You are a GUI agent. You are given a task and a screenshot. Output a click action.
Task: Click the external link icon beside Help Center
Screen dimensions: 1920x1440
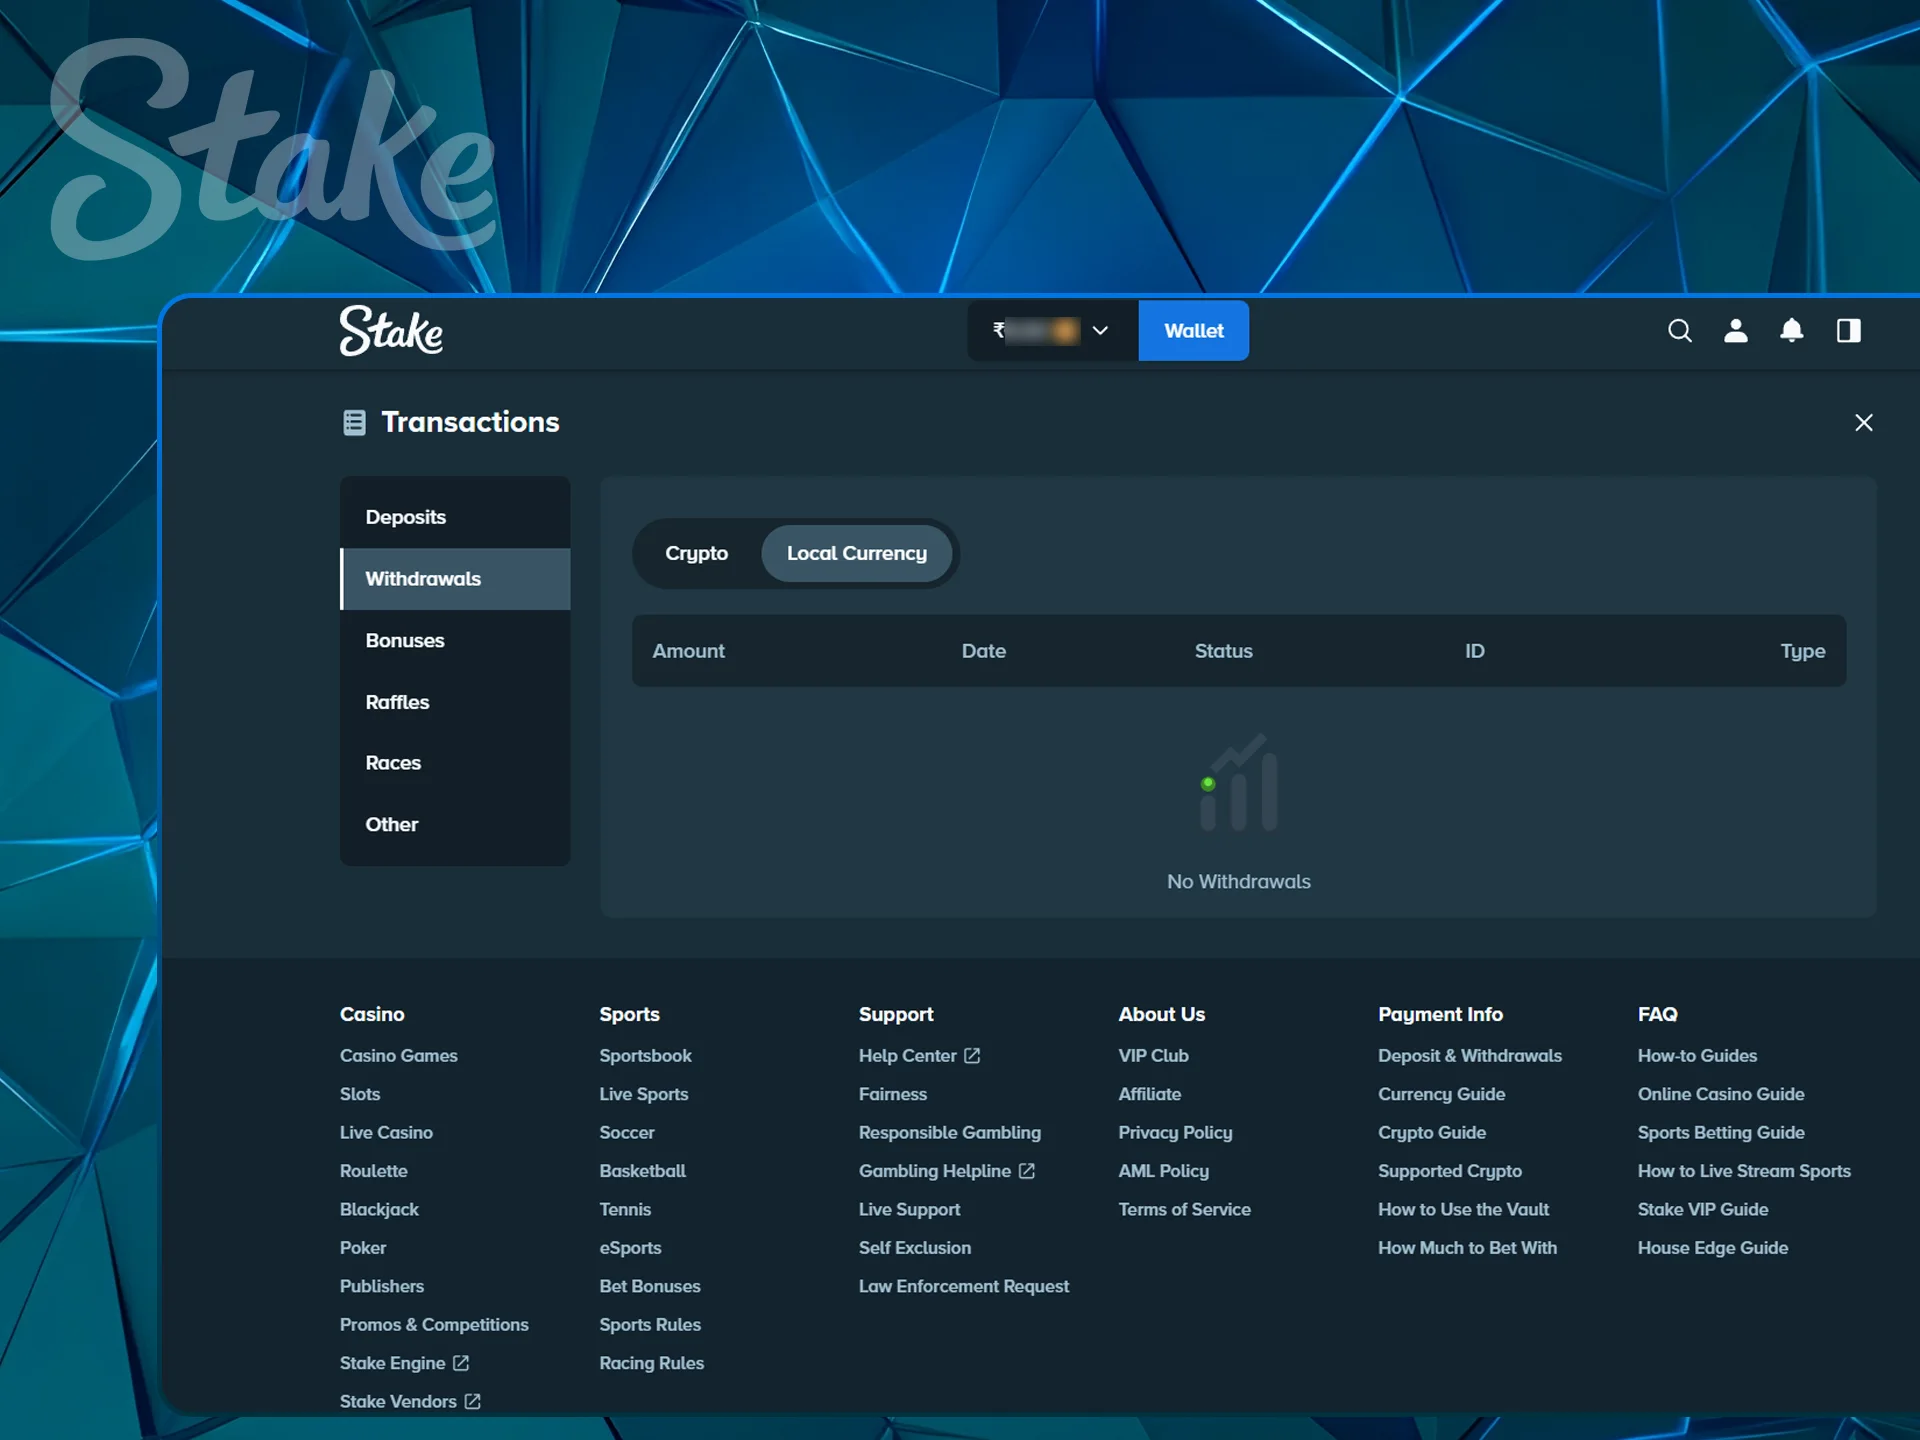(x=972, y=1056)
